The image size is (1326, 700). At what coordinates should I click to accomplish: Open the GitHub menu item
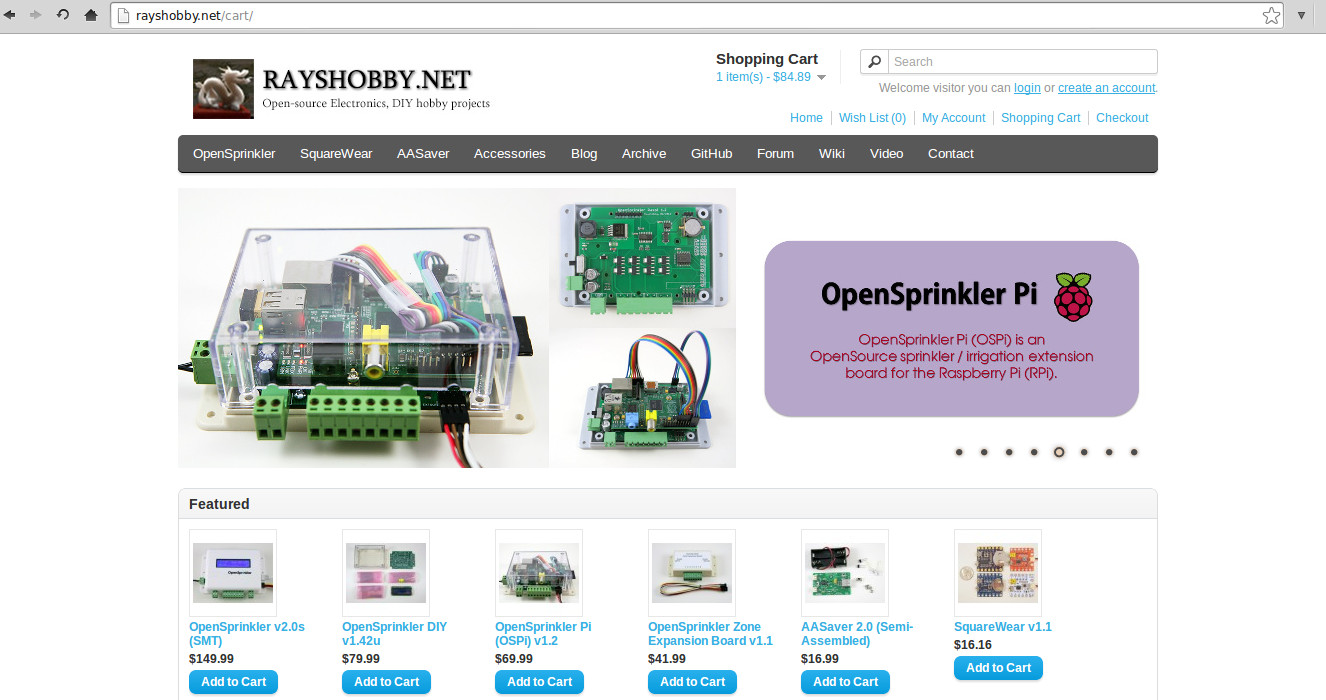(x=712, y=154)
